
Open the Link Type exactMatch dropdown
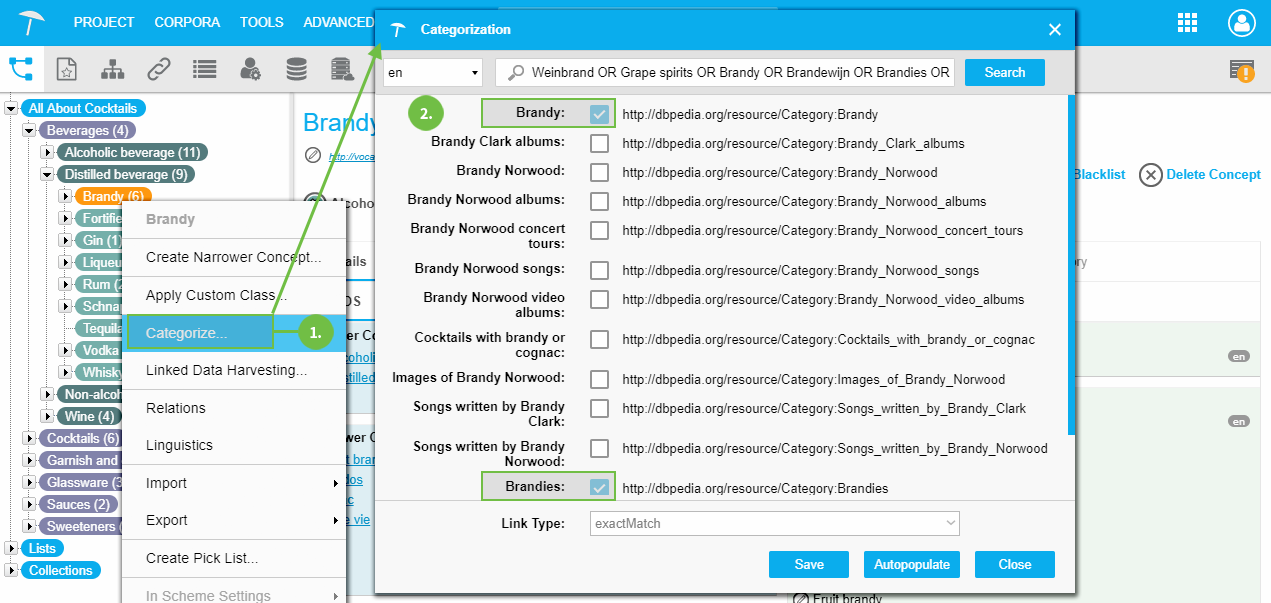tap(774, 523)
